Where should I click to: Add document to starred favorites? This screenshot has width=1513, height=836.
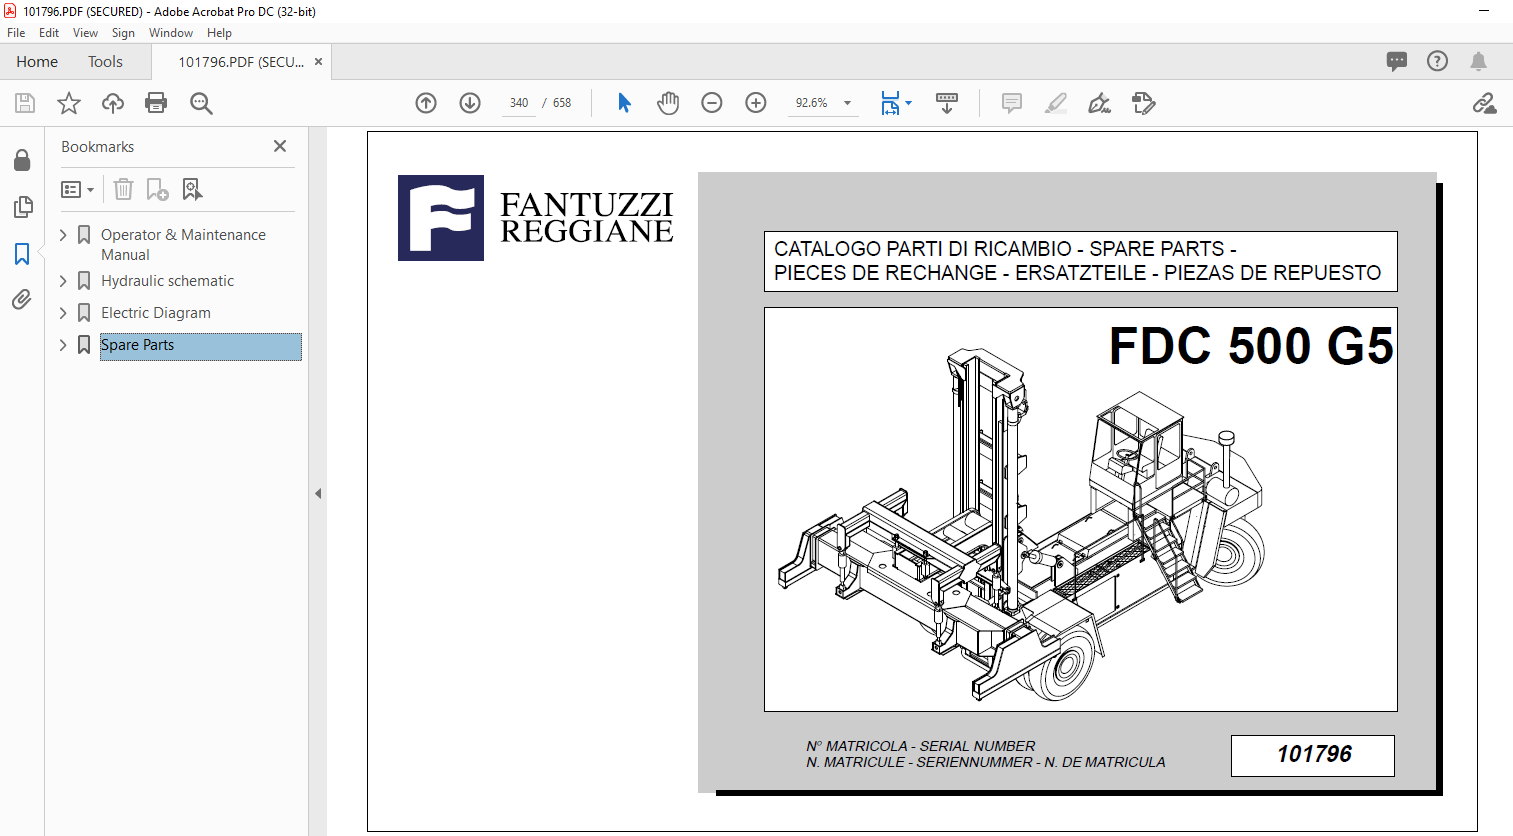click(69, 103)
